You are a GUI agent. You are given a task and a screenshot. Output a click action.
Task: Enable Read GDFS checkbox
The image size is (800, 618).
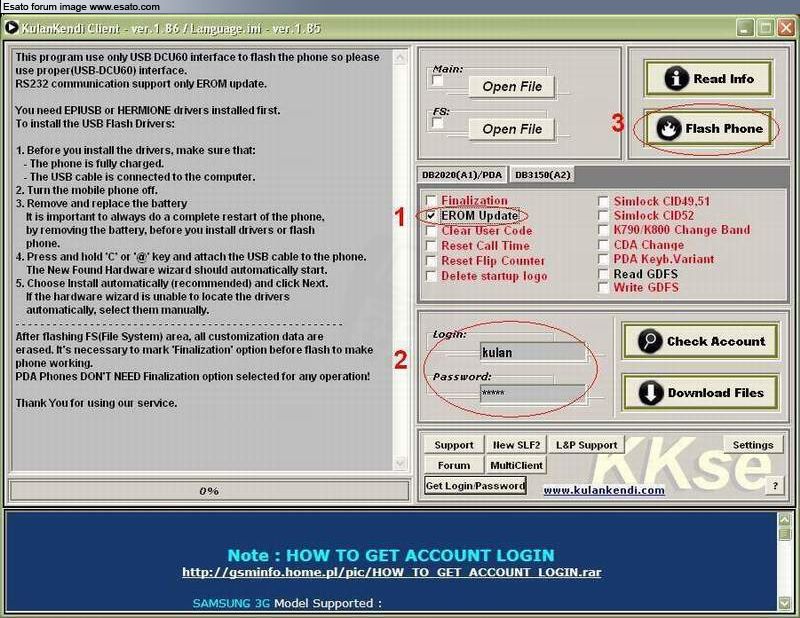(x=603, y=274)
